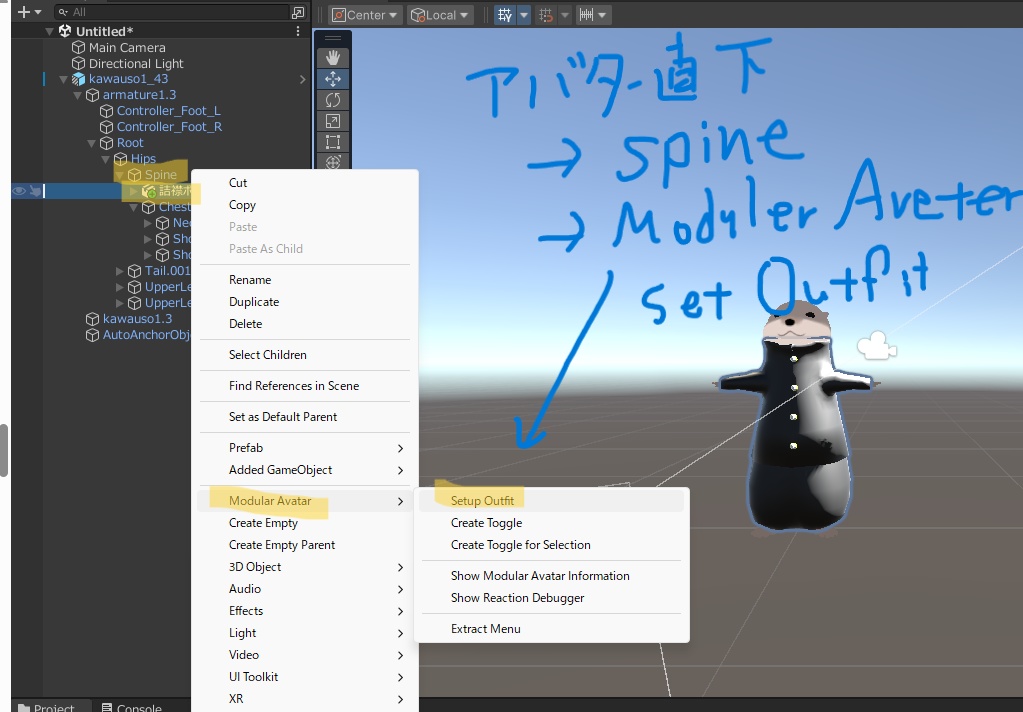
Task: Open the Added GameObject submenu
Action: coord(305,470)
